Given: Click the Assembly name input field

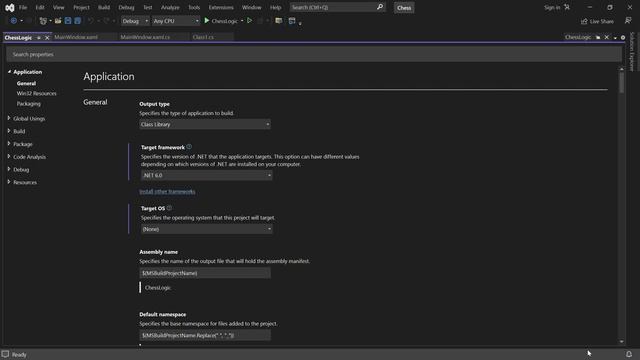Looking at the screenshot, I should tap(205, 273).
